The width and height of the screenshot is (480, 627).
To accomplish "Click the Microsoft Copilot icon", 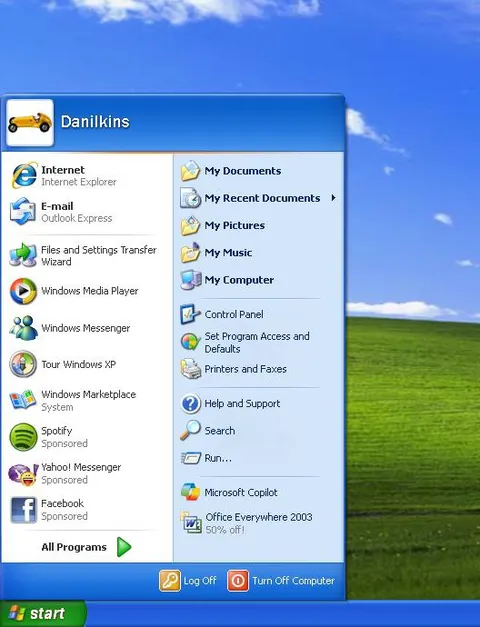I will tap(190, 492).
